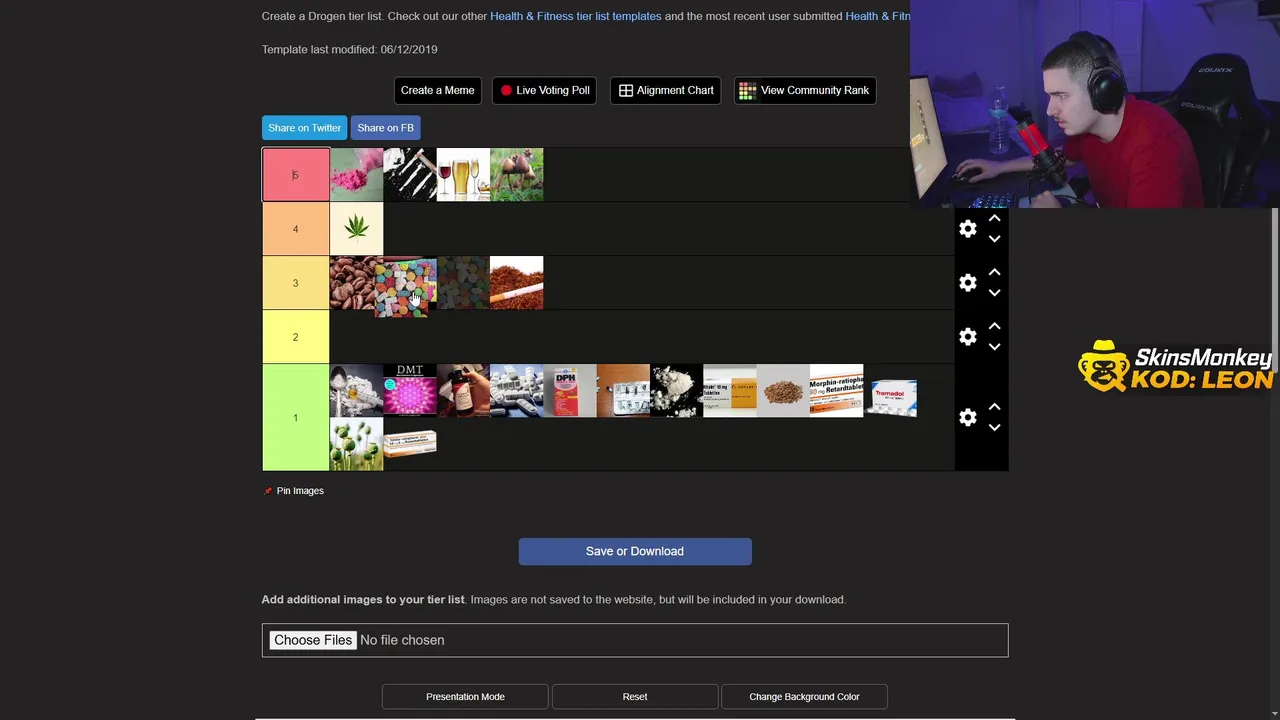This screenshot has width=1280, height=720.
Task: Select mushrooms image in tier 5
Action: click(x=517, y=175)
